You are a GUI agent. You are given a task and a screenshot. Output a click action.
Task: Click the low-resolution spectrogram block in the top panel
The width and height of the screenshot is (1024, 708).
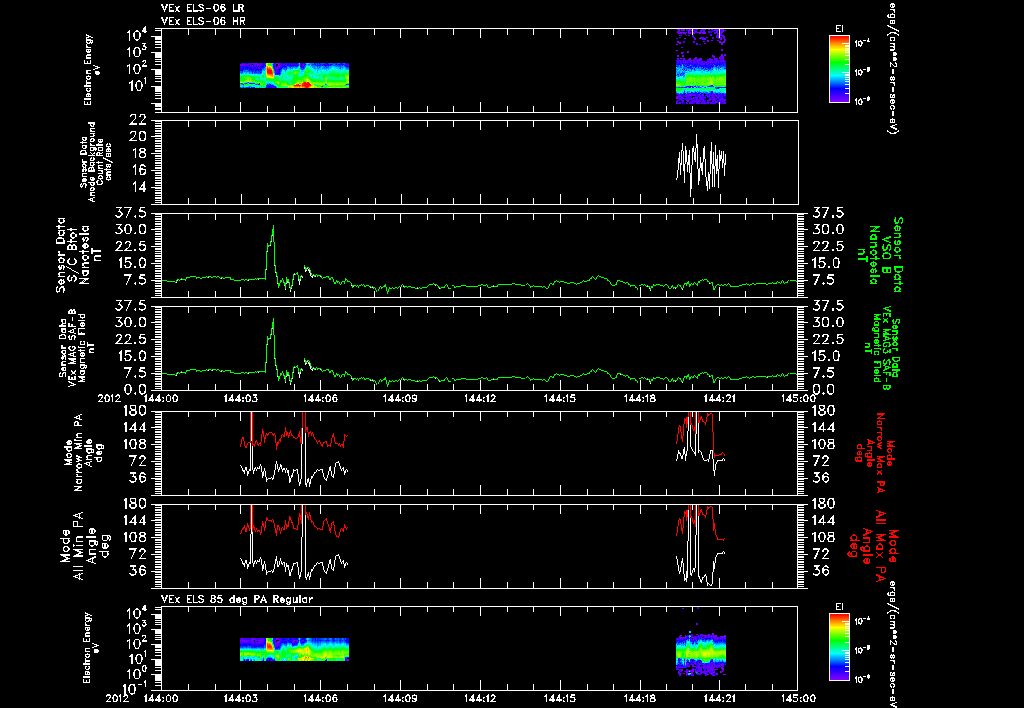295,75
